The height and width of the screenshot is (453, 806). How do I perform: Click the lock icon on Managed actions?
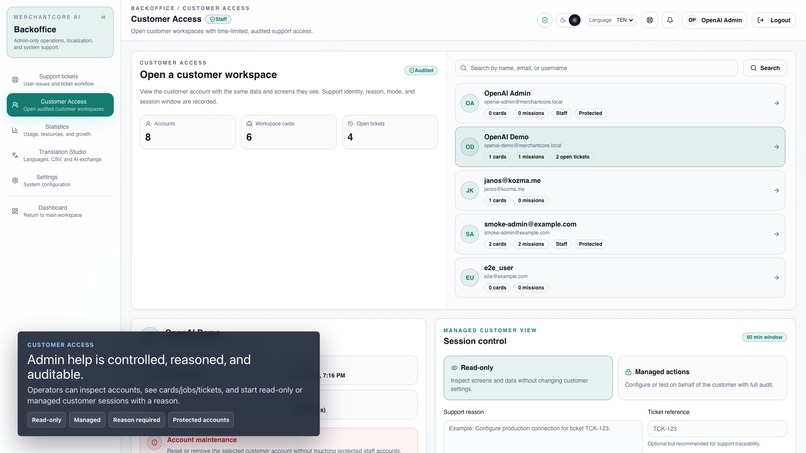pyautogui.click(x=628, y=372)
